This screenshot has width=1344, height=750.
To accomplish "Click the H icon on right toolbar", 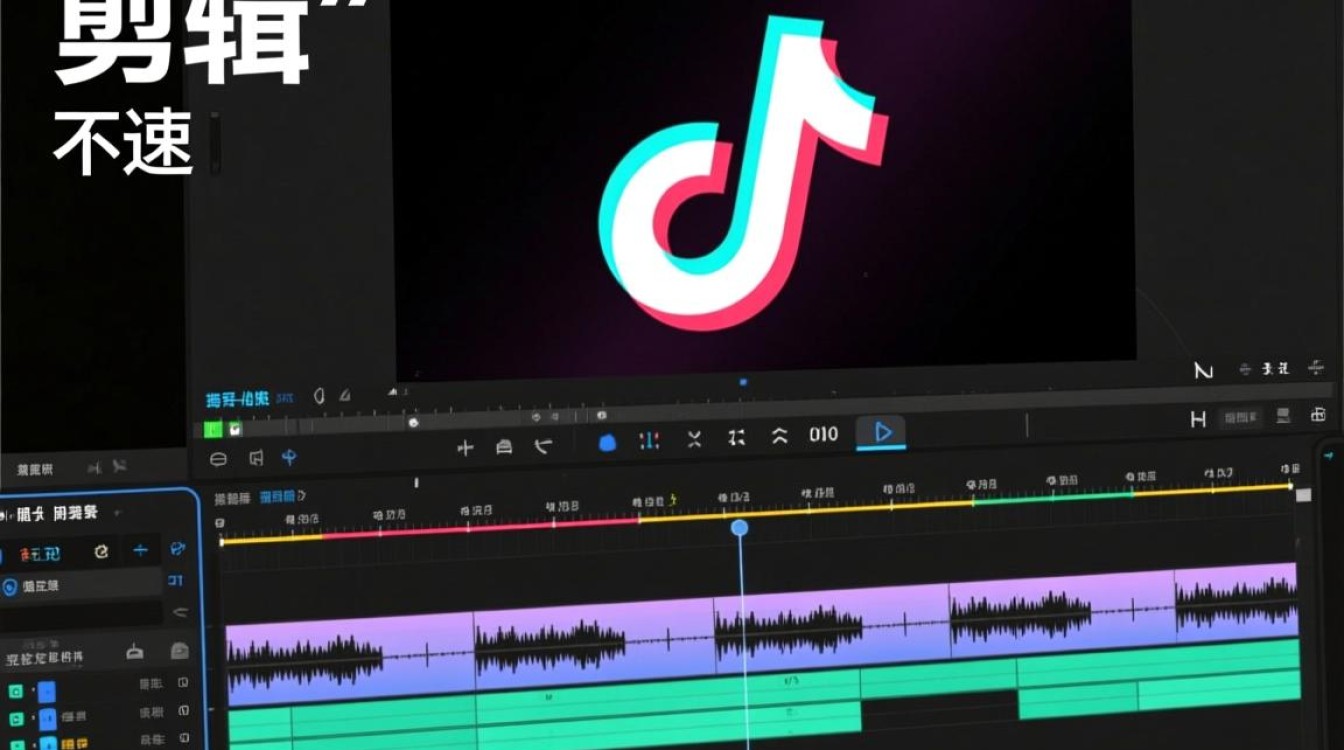I will (x=1198, y=420).
